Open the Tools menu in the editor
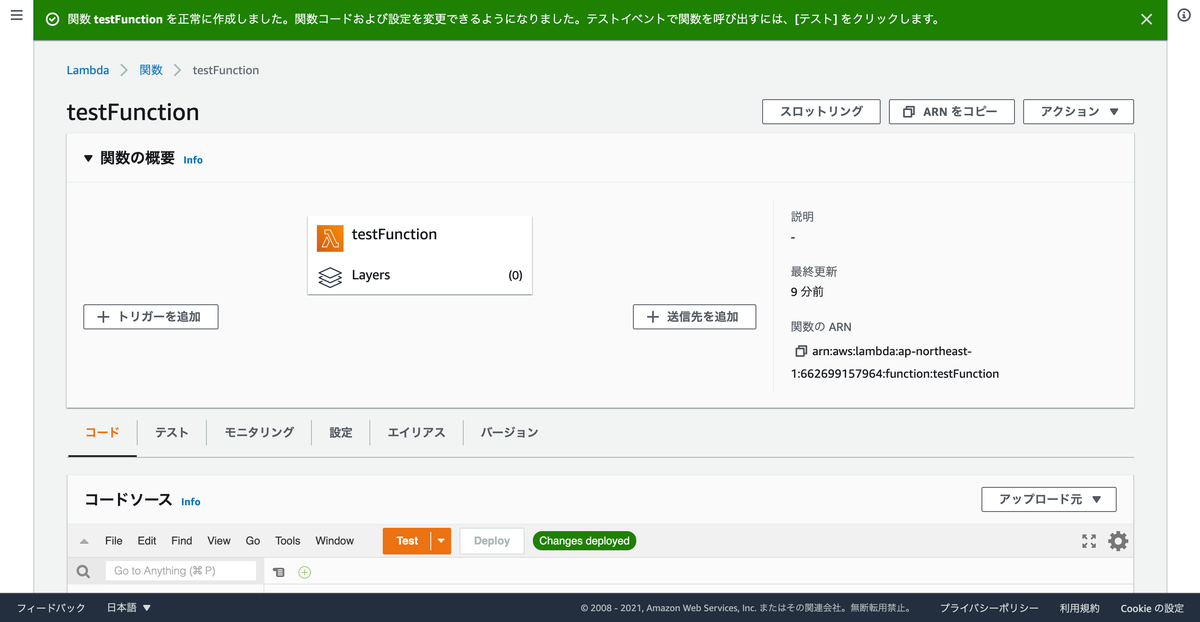 pyautogui.click(x=288, y=541)
